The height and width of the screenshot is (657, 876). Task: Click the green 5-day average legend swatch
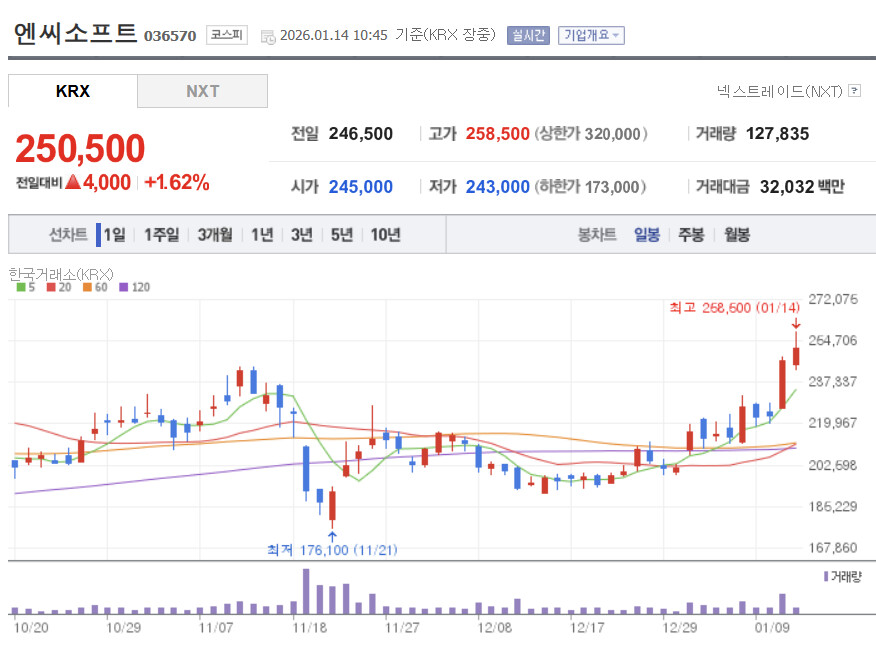point(21,287)
